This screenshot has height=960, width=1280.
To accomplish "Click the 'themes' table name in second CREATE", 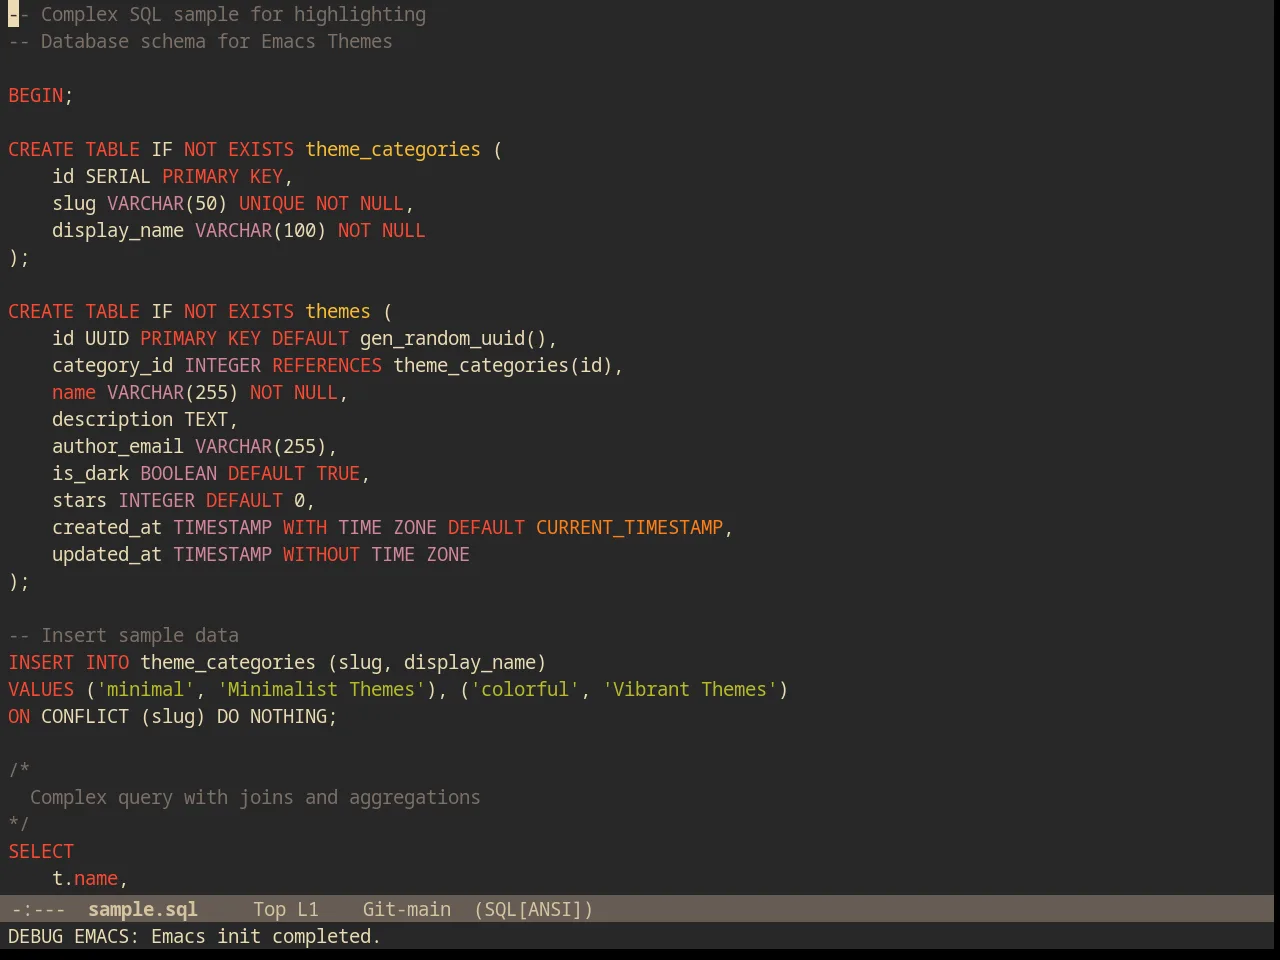I will click(338, 311).
